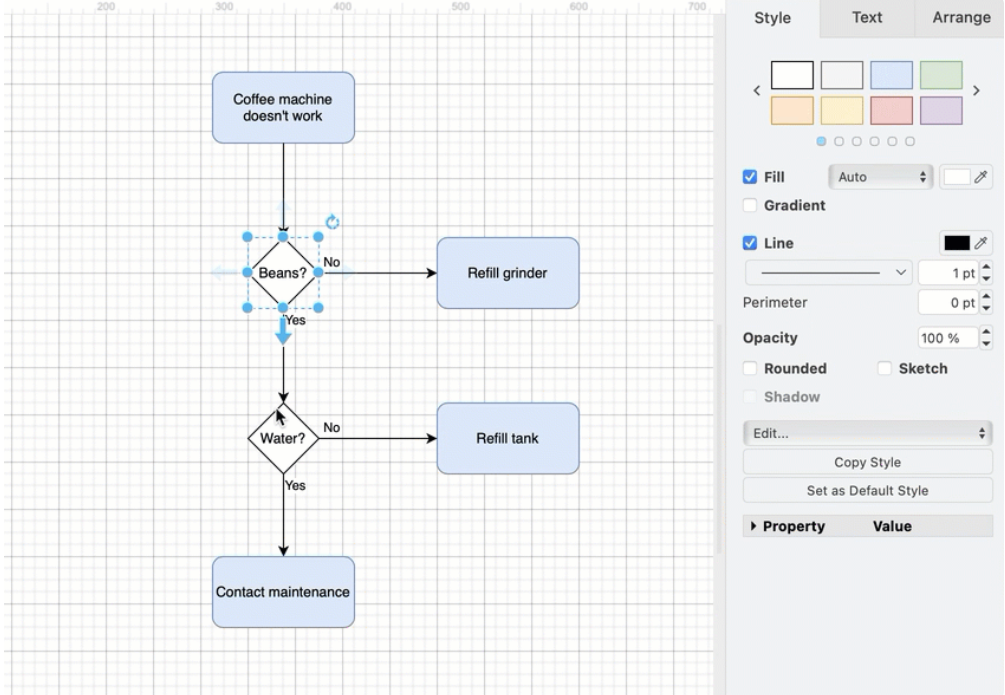Show previous style palette with left chevron

tap(757, 90)
